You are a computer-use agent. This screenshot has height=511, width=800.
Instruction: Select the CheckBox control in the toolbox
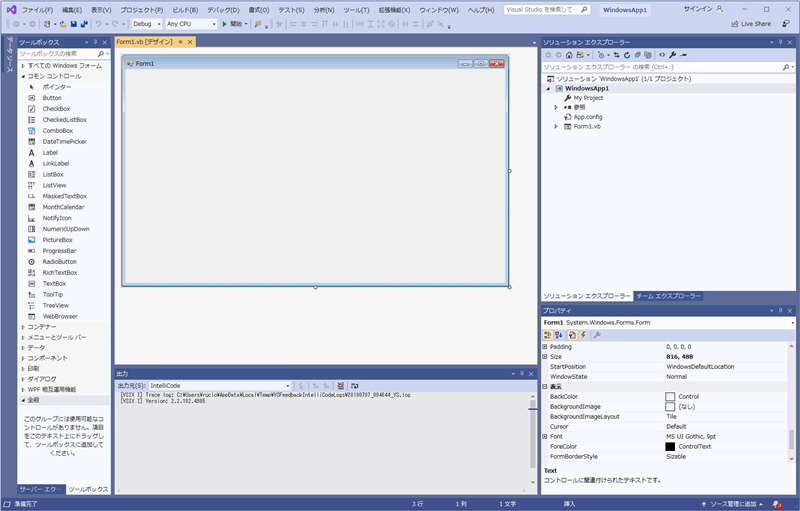56,109
